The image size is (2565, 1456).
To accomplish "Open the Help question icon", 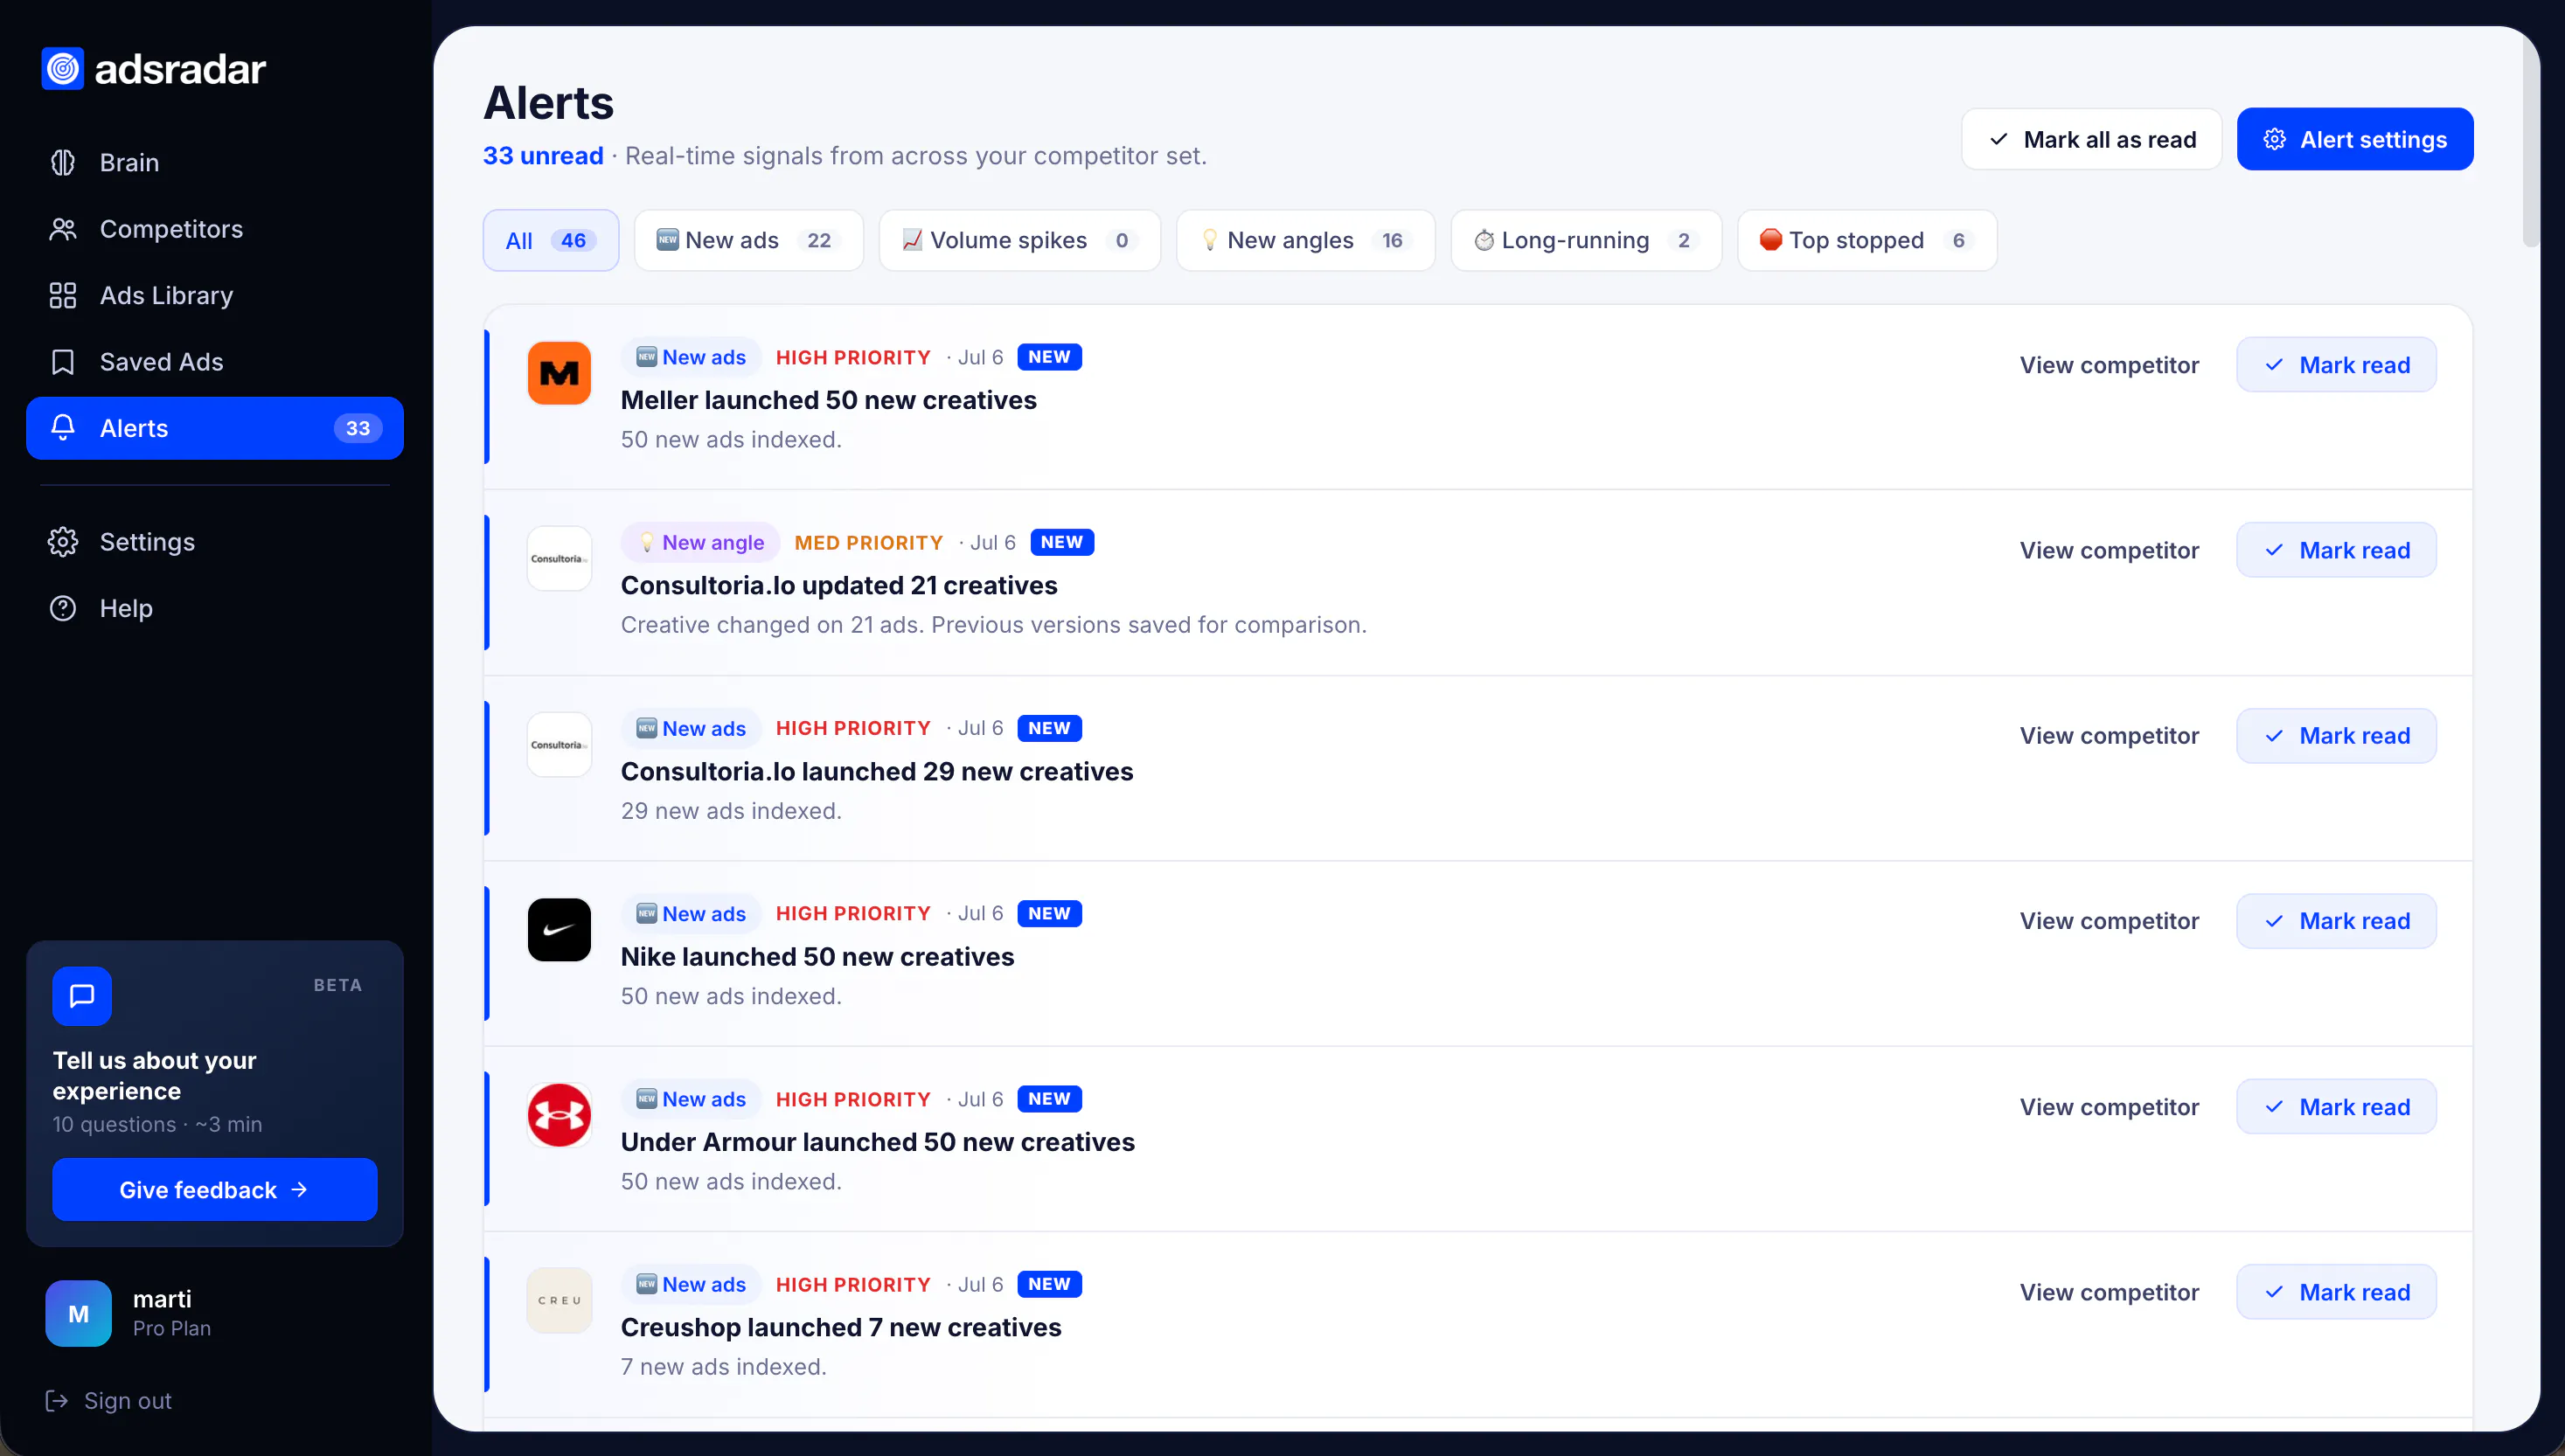I will pyautogui.click(x=63, y=608).
